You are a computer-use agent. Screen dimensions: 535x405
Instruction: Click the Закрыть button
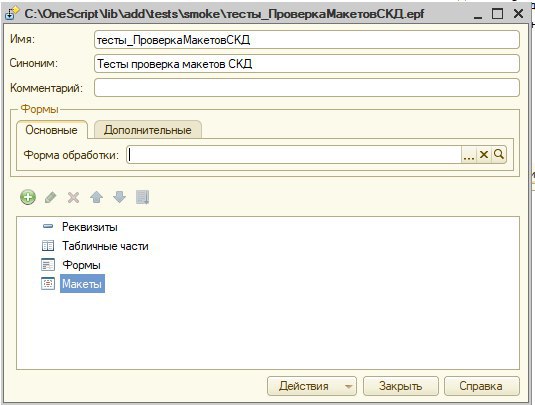(401, 386)
